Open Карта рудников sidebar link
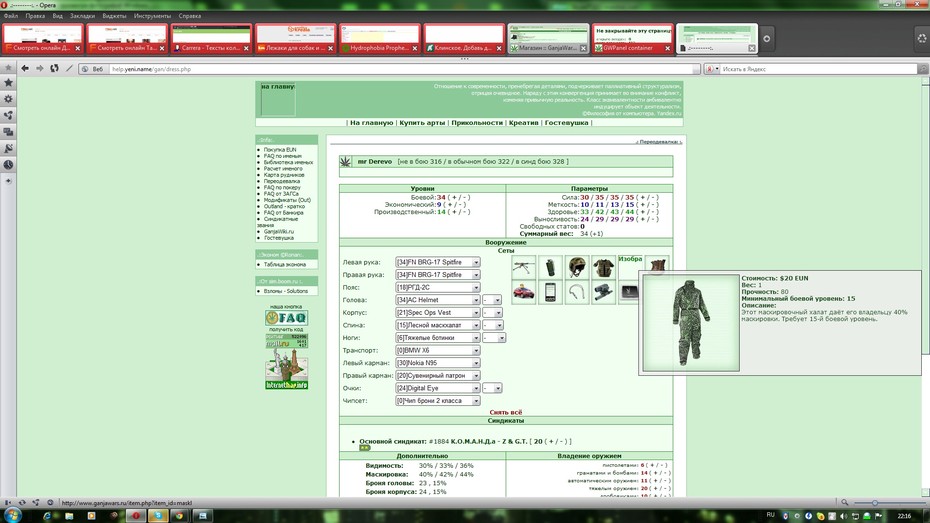This screenshot has height=523, width=930. point(284,175)
